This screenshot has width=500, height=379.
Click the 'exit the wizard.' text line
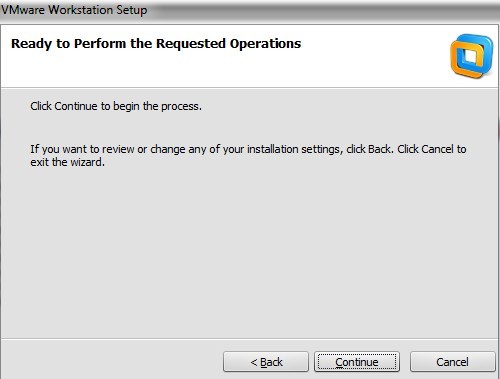point(67,162)
